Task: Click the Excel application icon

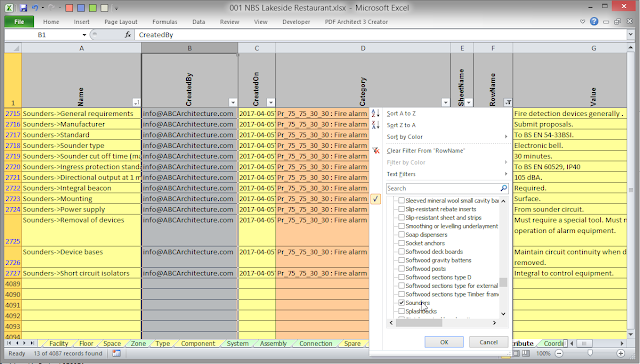Action: point(9,8)
